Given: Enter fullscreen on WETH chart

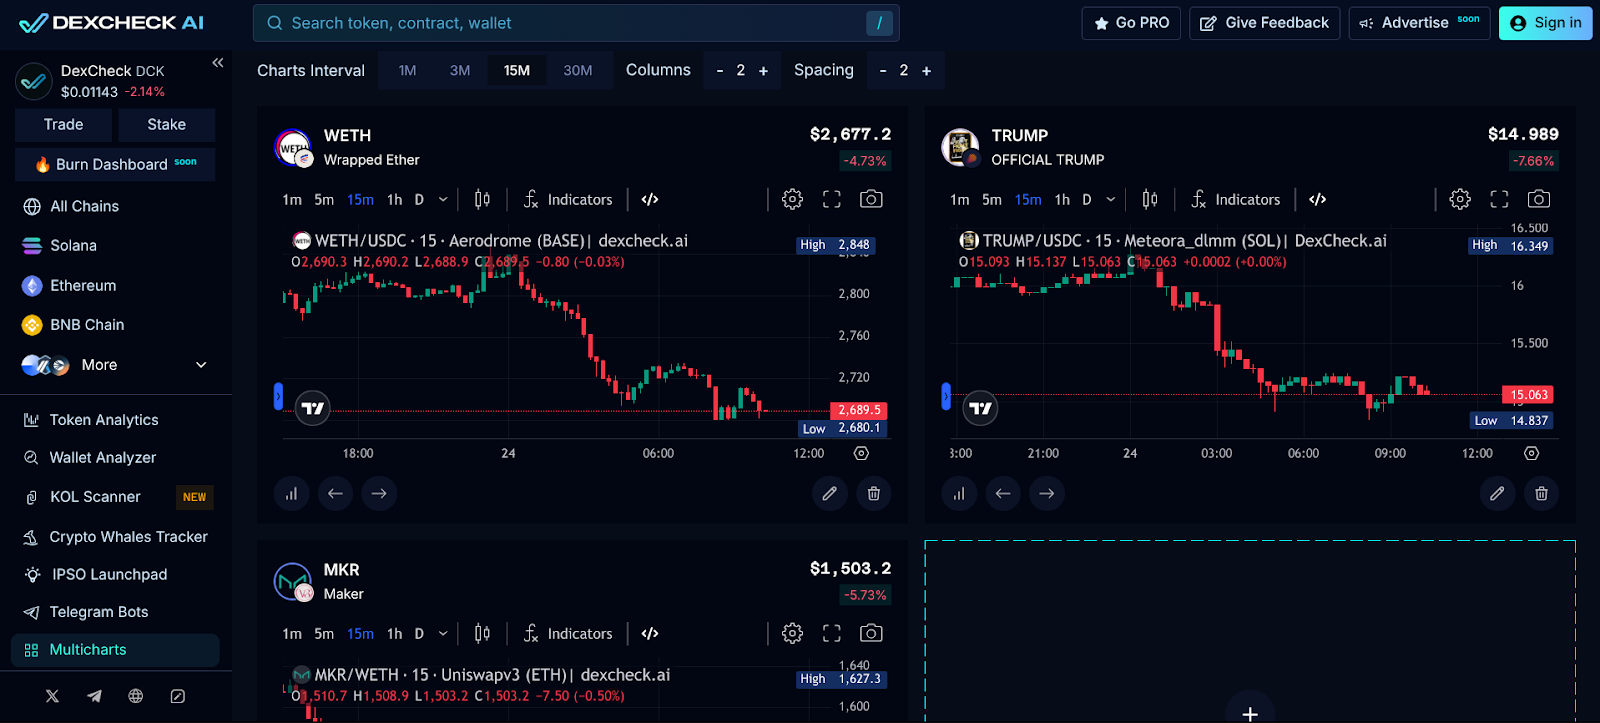Looking at the screenshot, I should (832, 199).
